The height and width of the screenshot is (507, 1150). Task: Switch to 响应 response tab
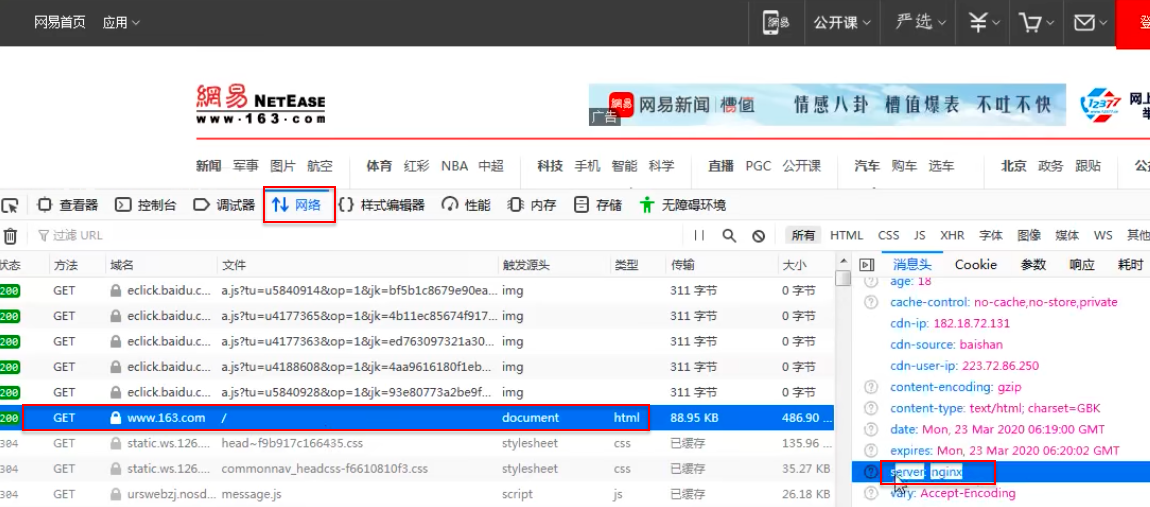(1082, 265)
